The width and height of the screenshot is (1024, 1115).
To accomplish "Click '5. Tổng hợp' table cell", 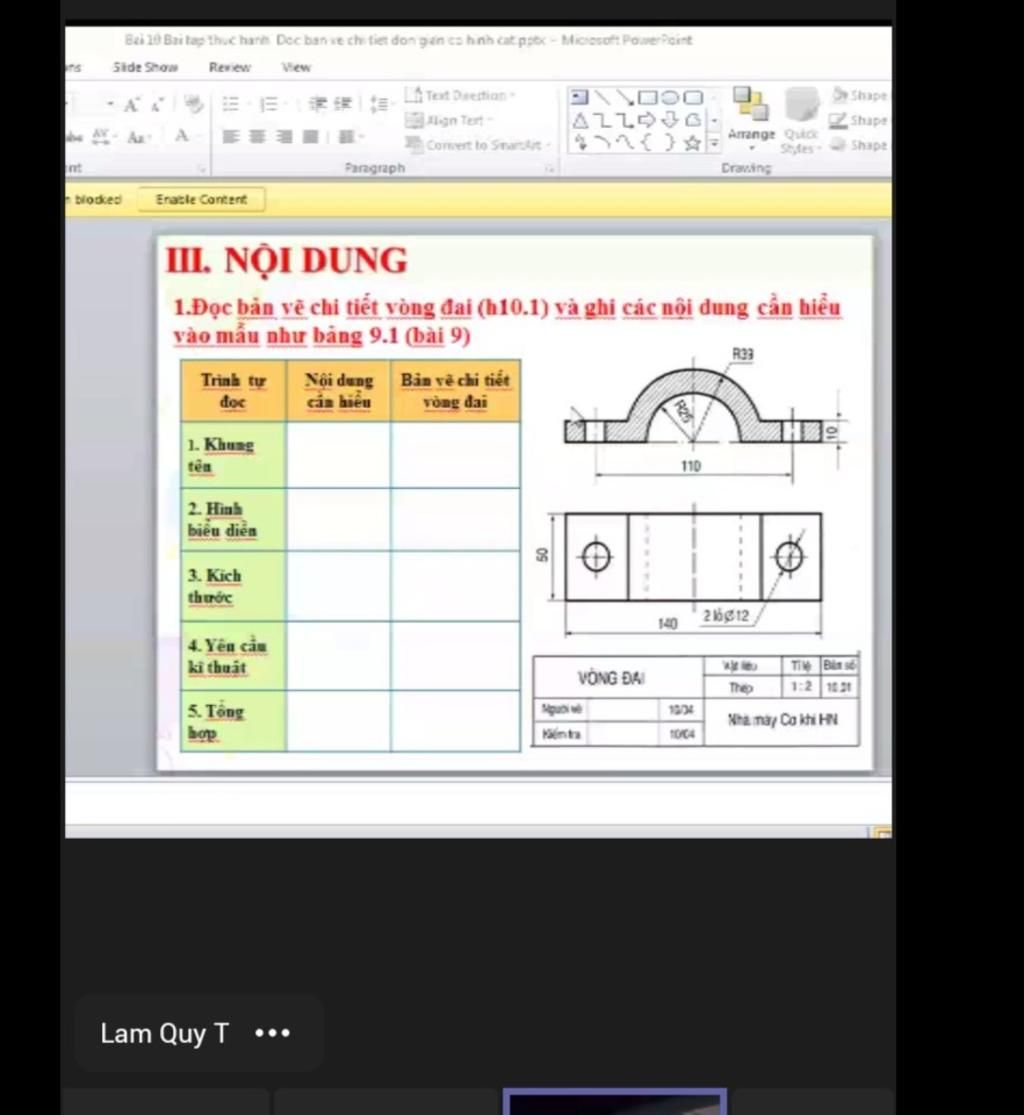I will tap(233, 721).
